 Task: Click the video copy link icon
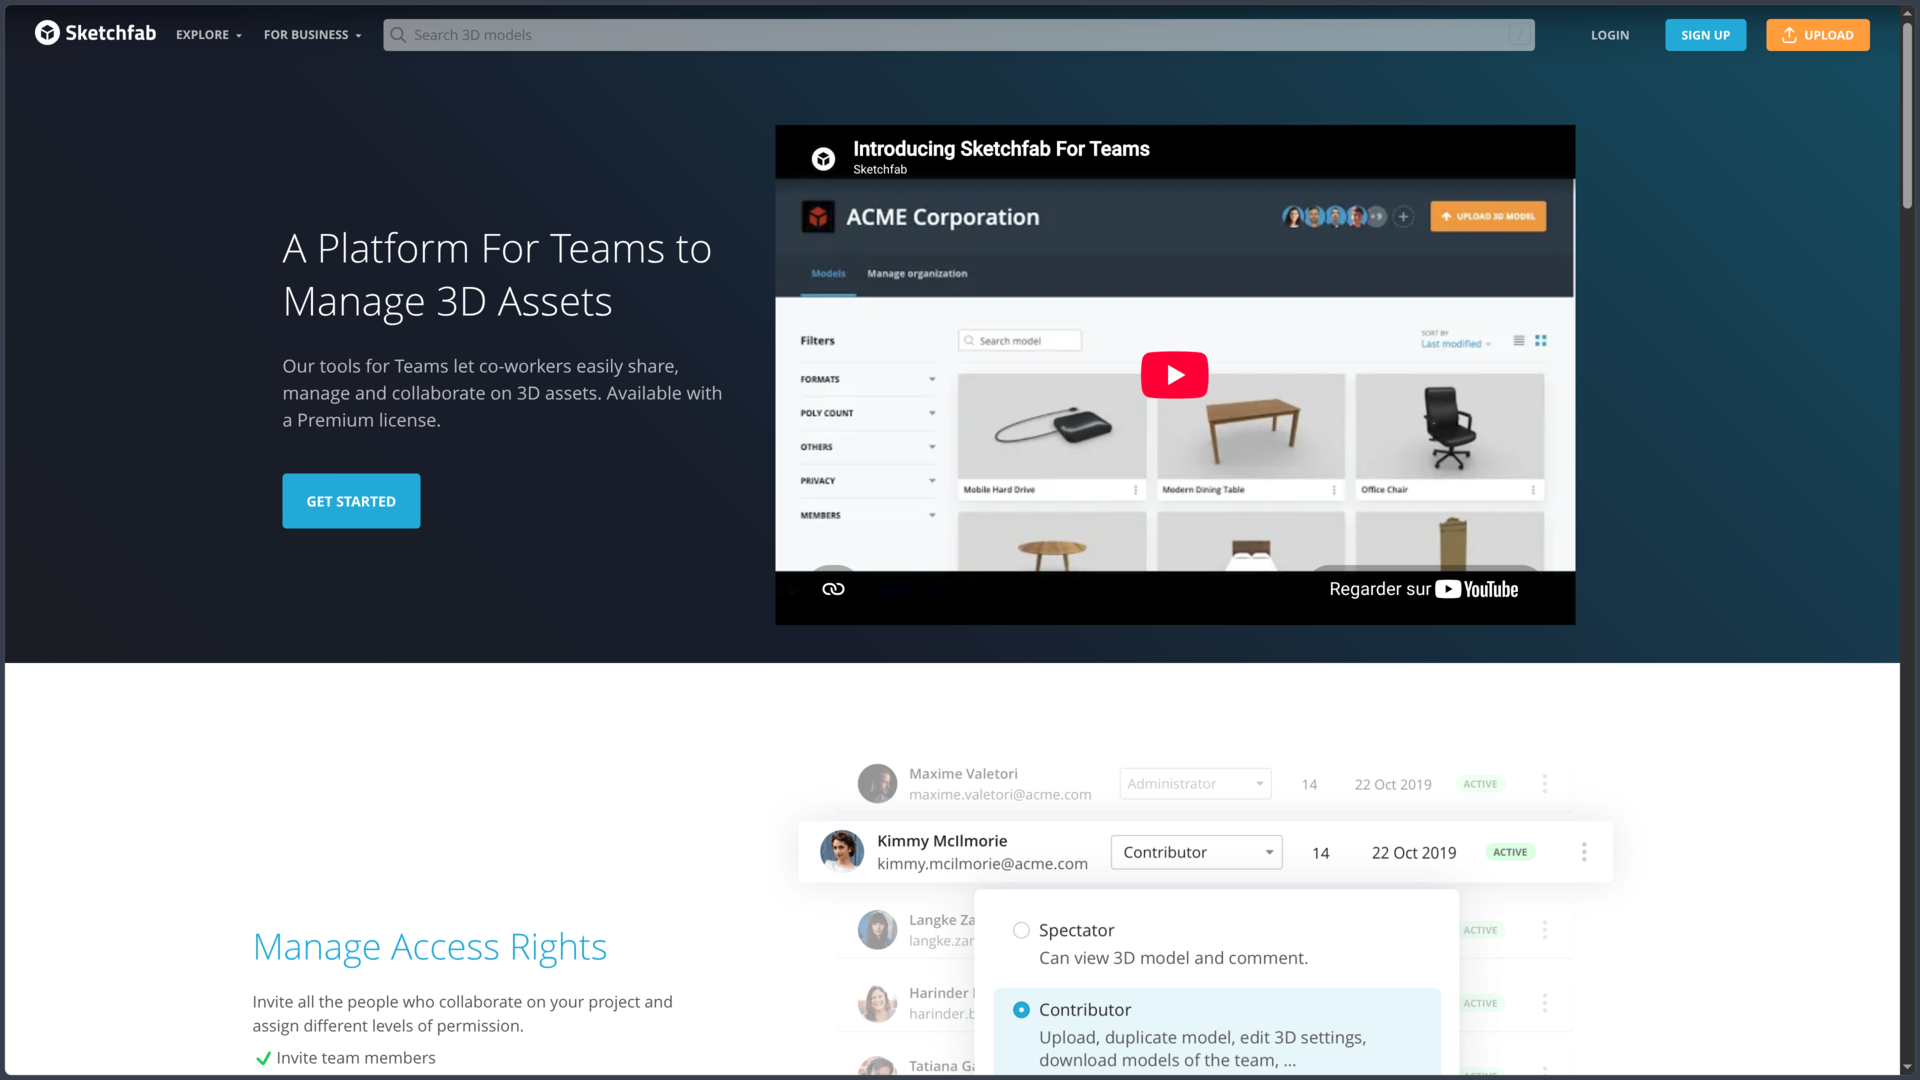[833, 589]
